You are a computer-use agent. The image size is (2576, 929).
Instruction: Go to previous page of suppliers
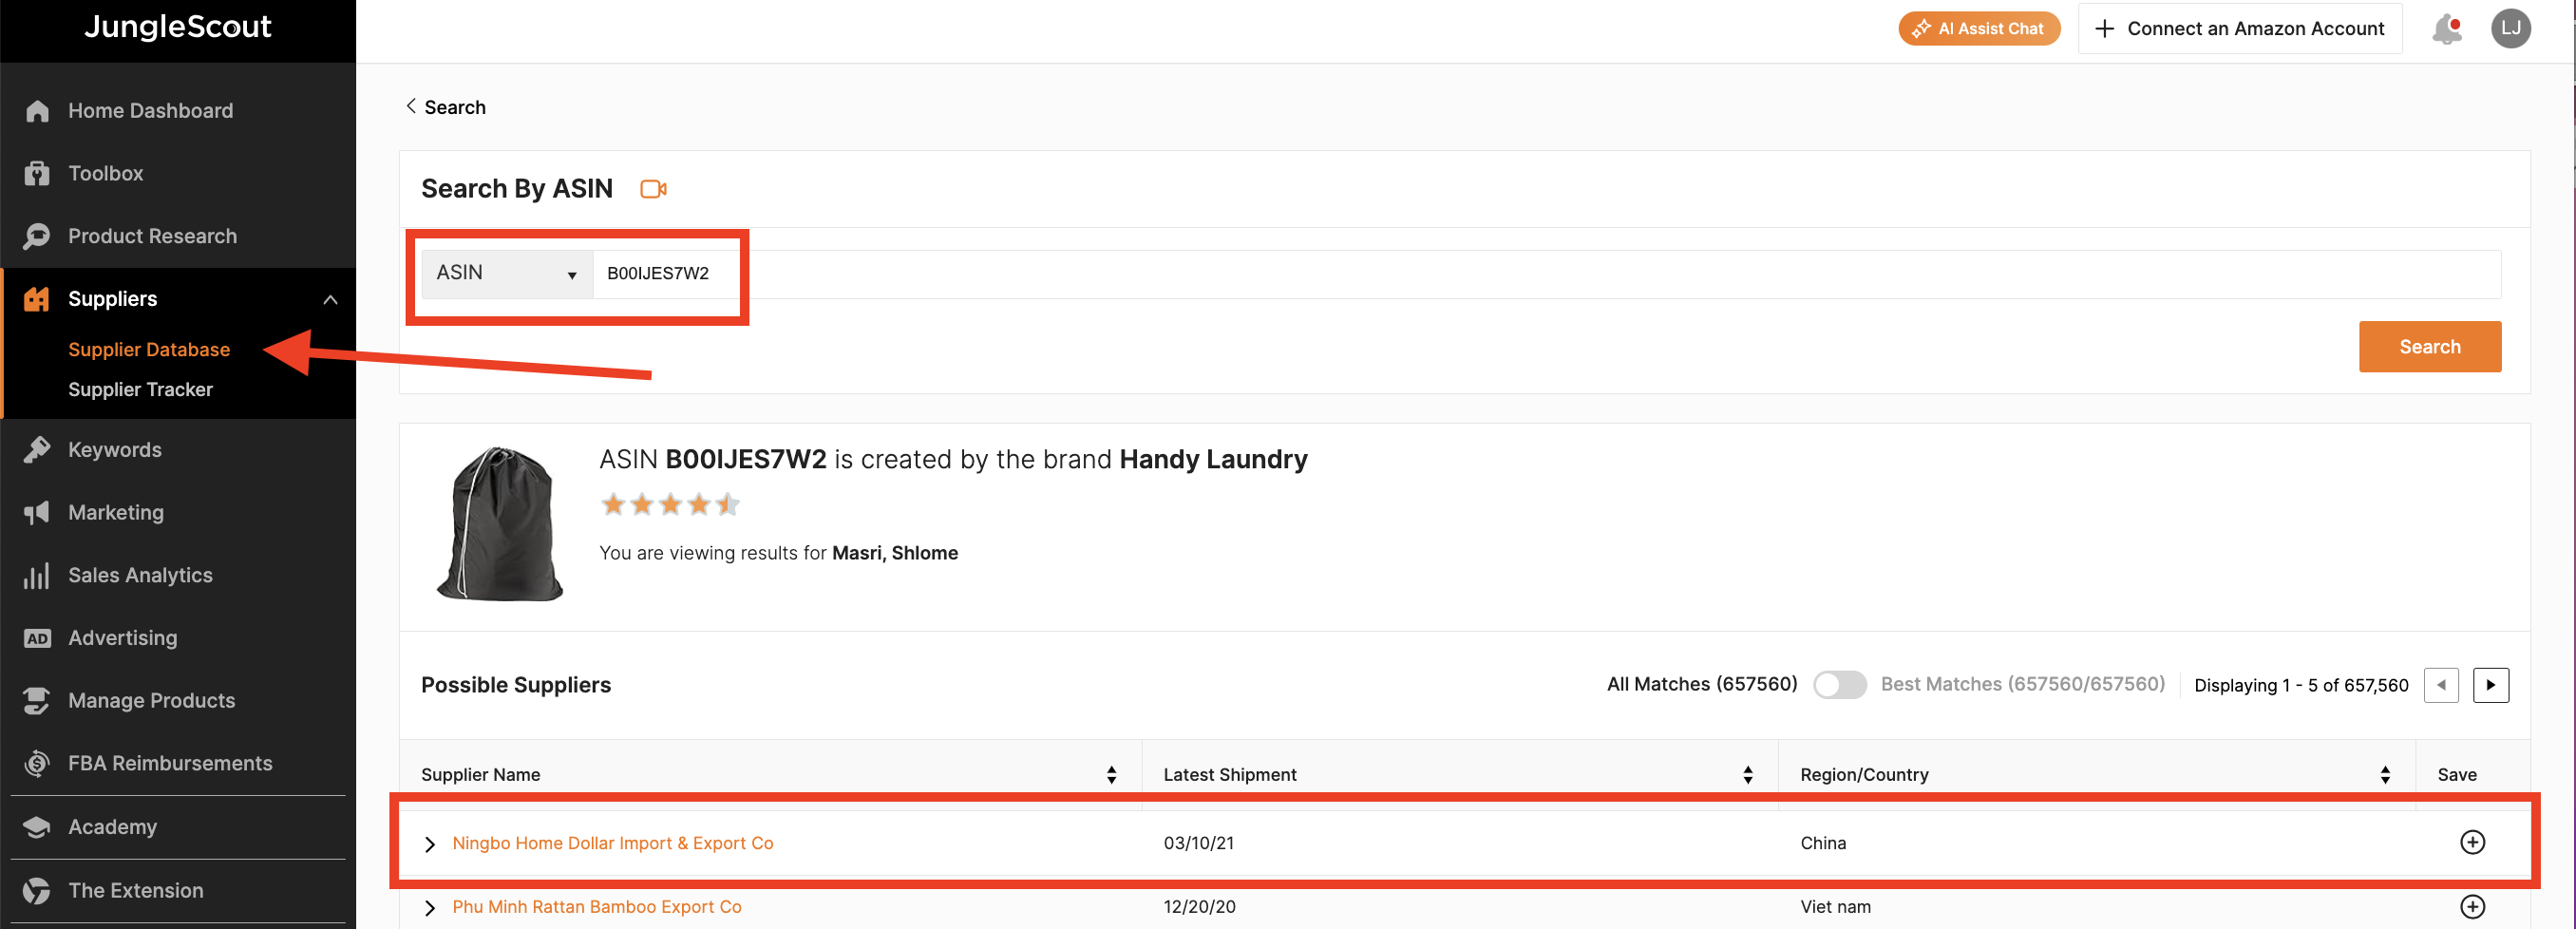click(x=2440, y=685)
